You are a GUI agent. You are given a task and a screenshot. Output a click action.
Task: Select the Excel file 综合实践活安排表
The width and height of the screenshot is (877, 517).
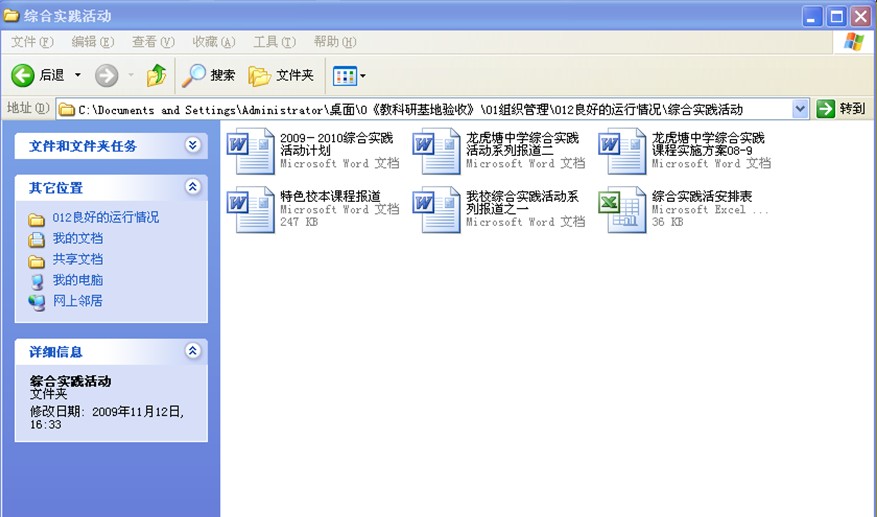622,210
